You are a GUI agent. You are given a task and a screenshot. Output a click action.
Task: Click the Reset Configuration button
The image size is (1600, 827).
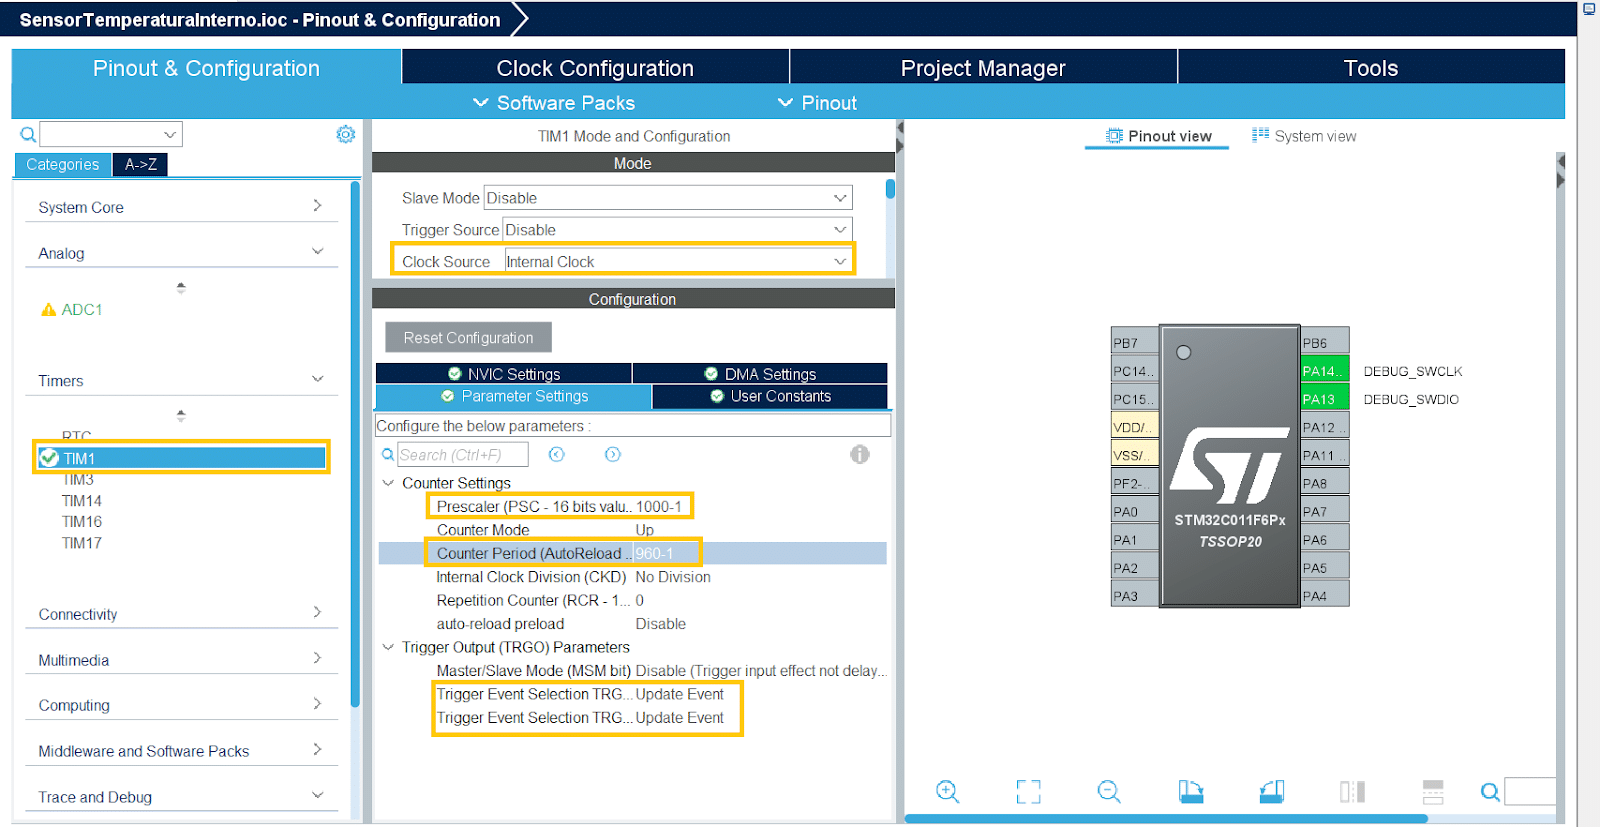tap(468, 338)
